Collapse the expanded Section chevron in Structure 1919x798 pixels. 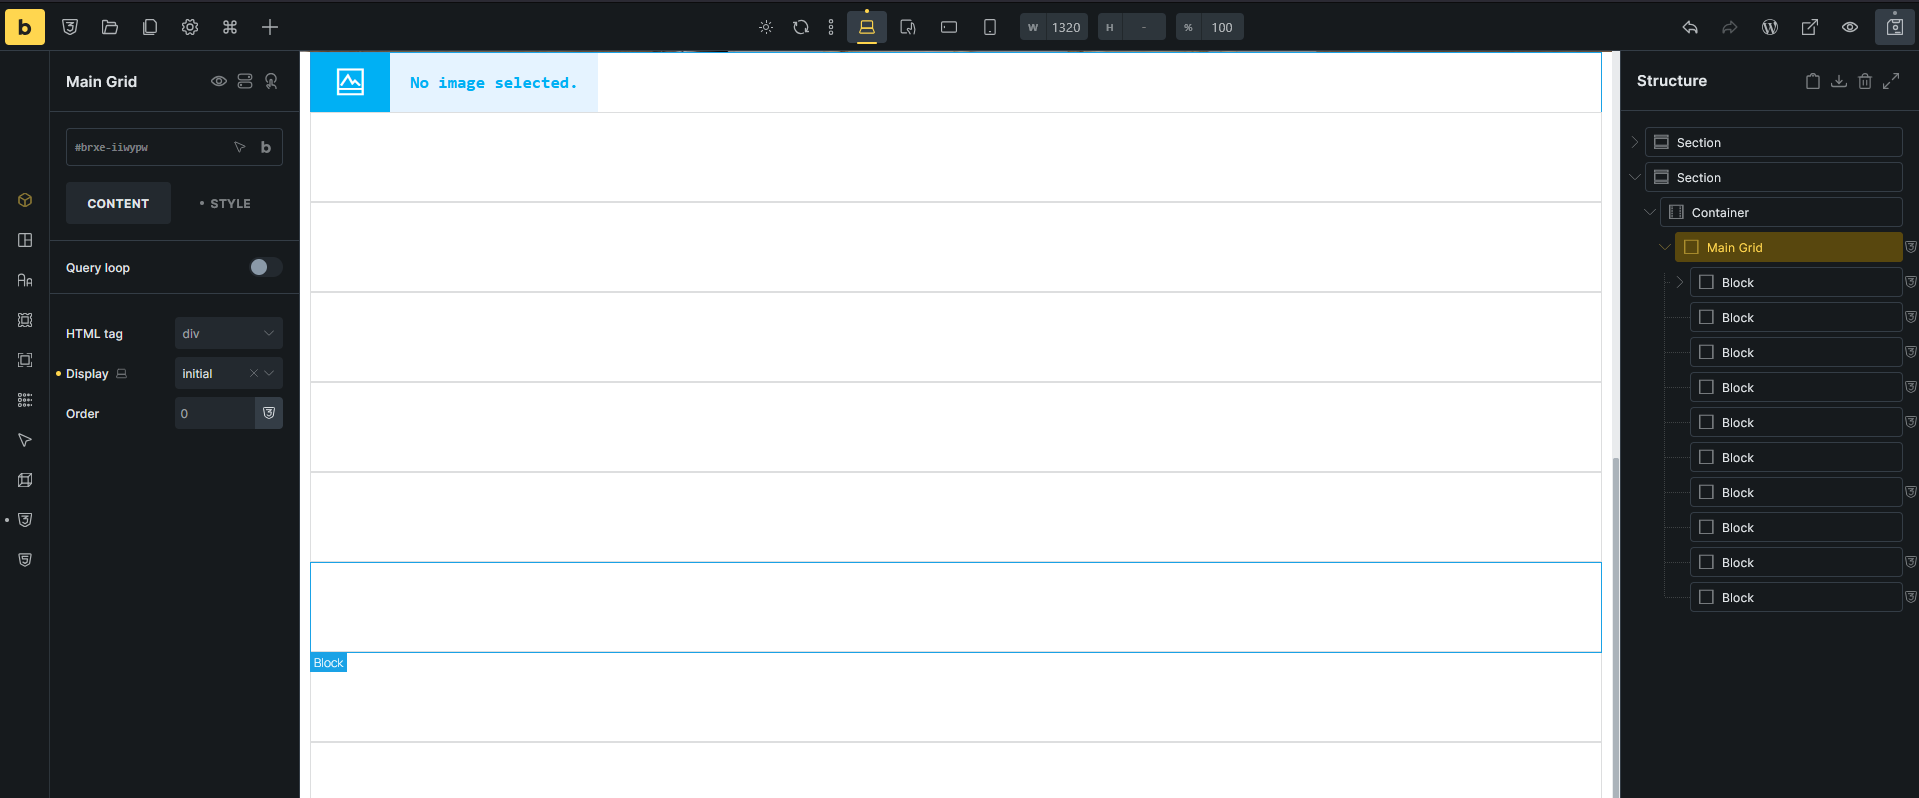(1635, 177)
